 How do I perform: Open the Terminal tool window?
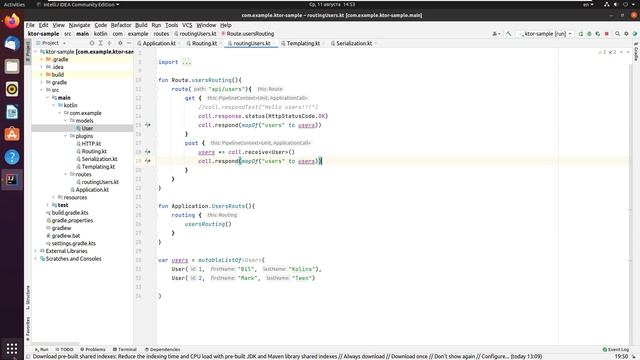[x=124, y=349]
